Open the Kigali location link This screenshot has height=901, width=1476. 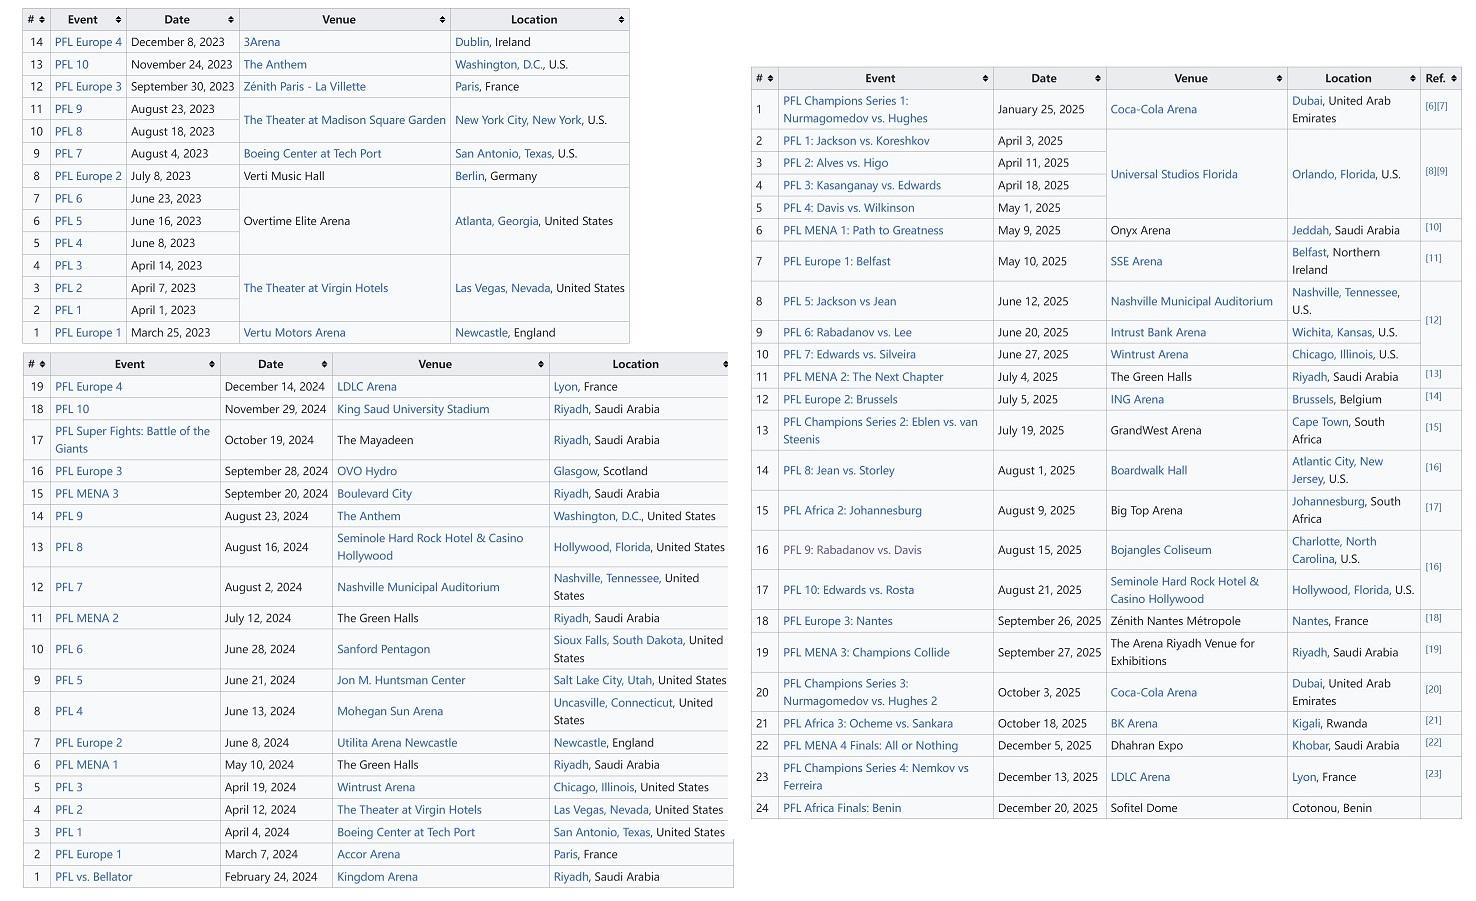click(x=1308, y=723)
